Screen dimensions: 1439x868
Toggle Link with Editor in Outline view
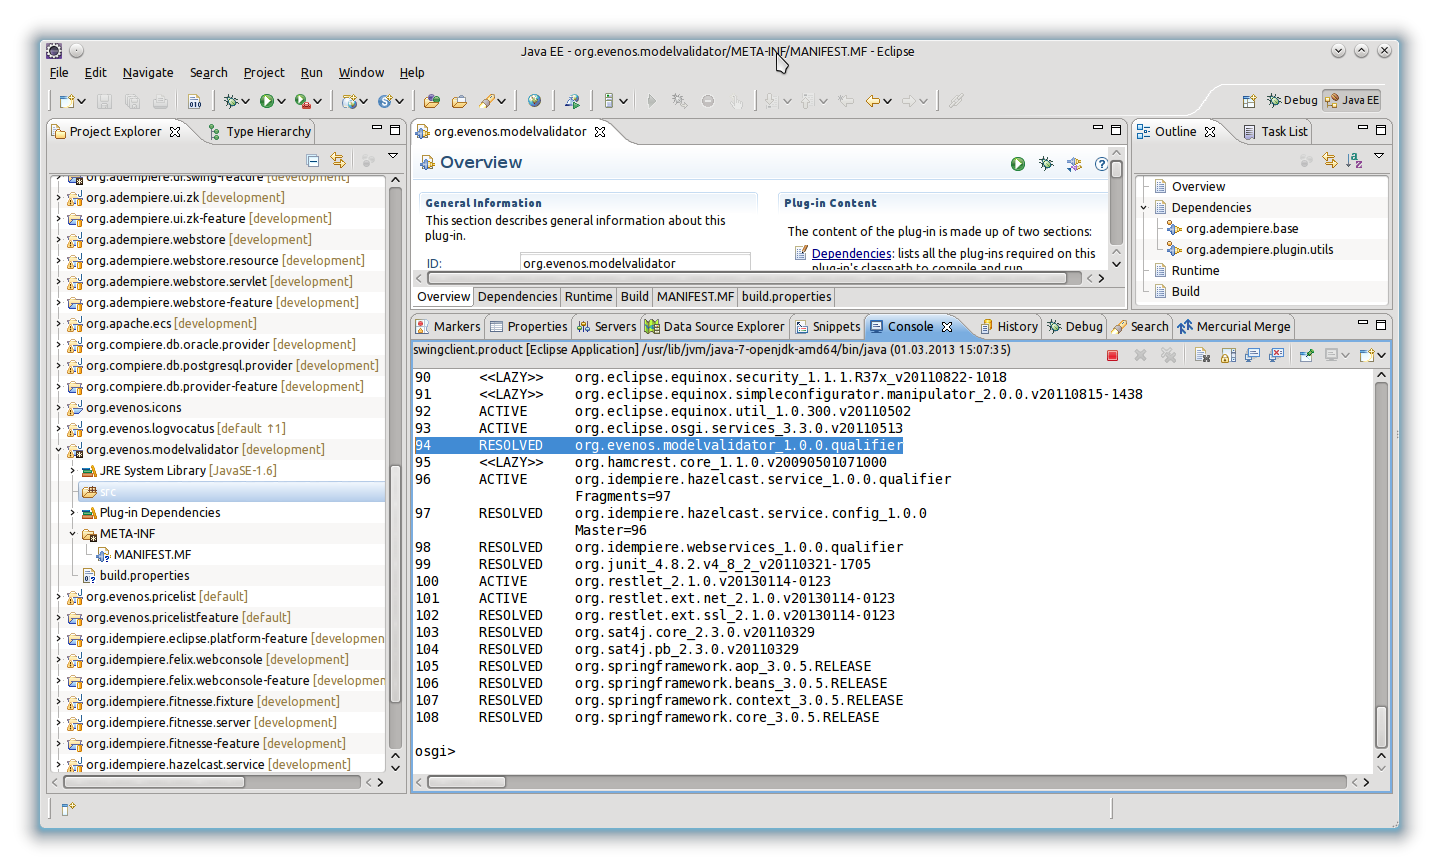coord(1329,160)
